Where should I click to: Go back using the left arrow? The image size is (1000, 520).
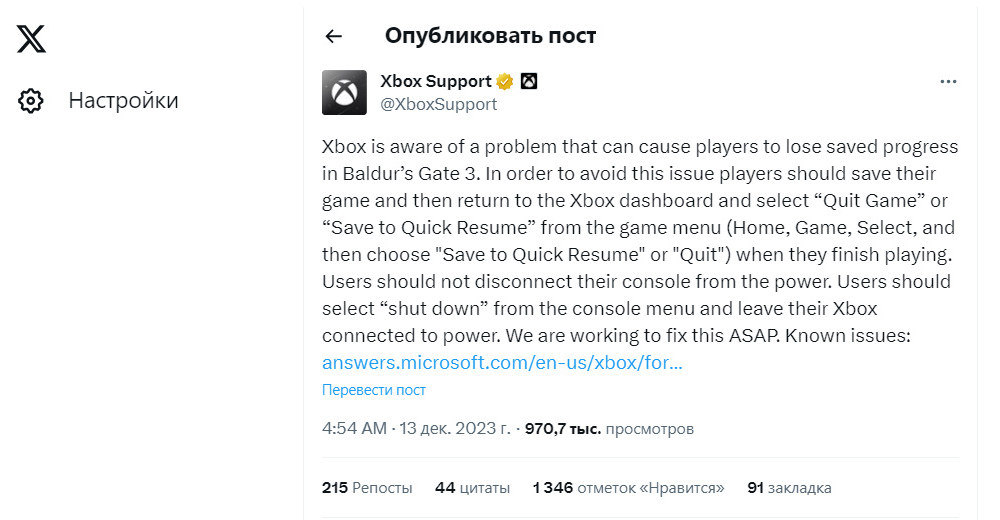[x=334, y=36]
